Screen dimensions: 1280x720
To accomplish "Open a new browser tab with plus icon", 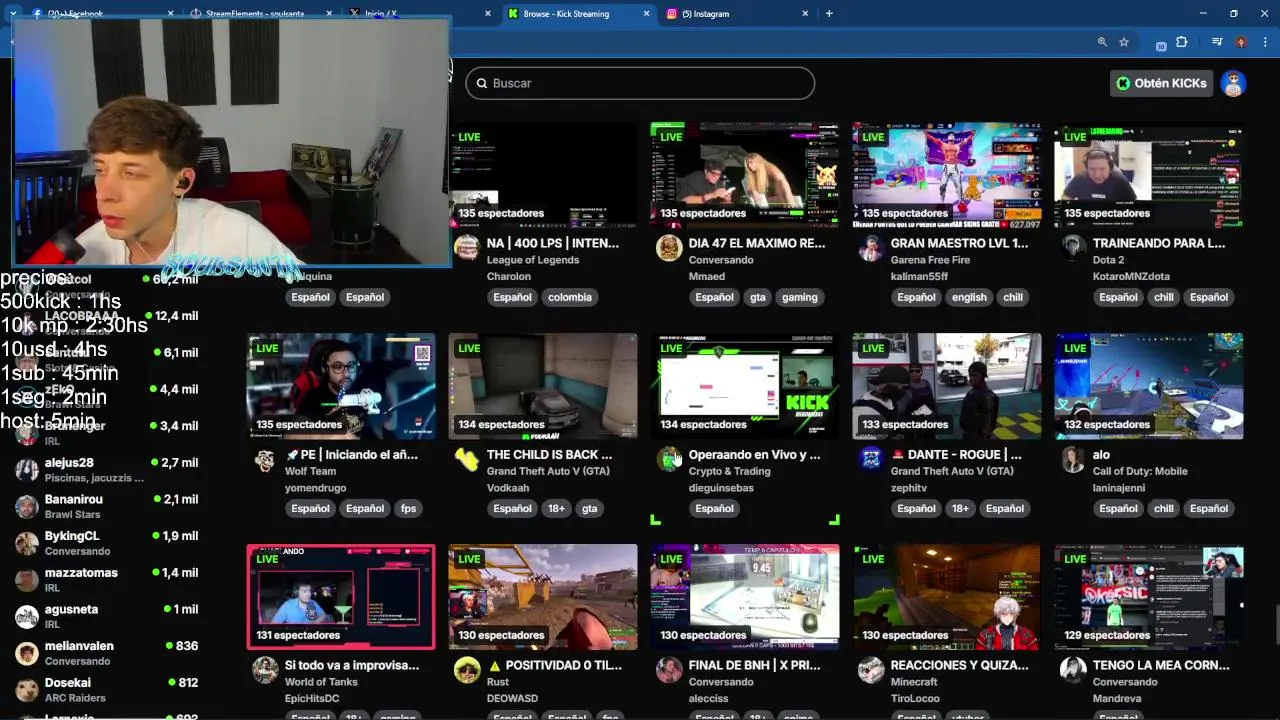I will click(x=829, y=13).
